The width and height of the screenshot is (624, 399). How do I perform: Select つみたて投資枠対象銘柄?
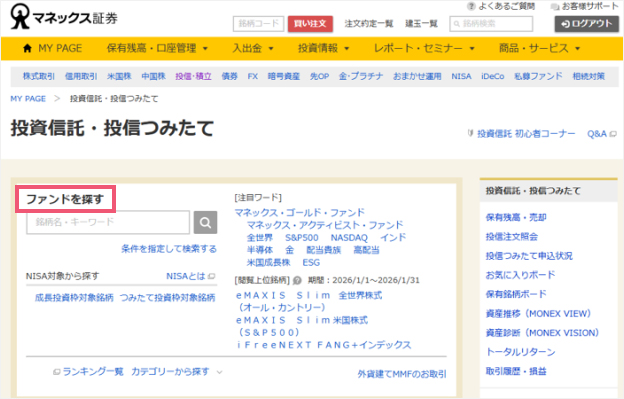coord(168,298)
